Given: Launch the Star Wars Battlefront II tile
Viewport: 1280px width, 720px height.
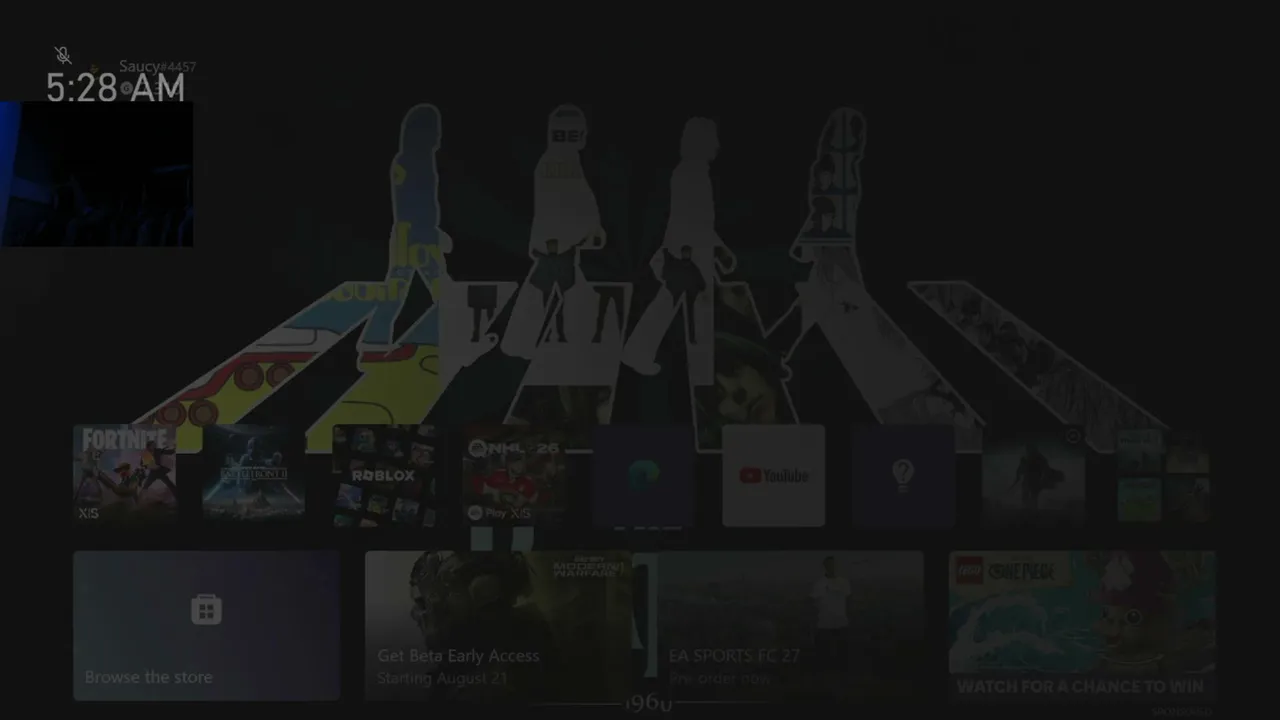Looking at the screenshot, I should pyautogui.click(x=254, y=475).
